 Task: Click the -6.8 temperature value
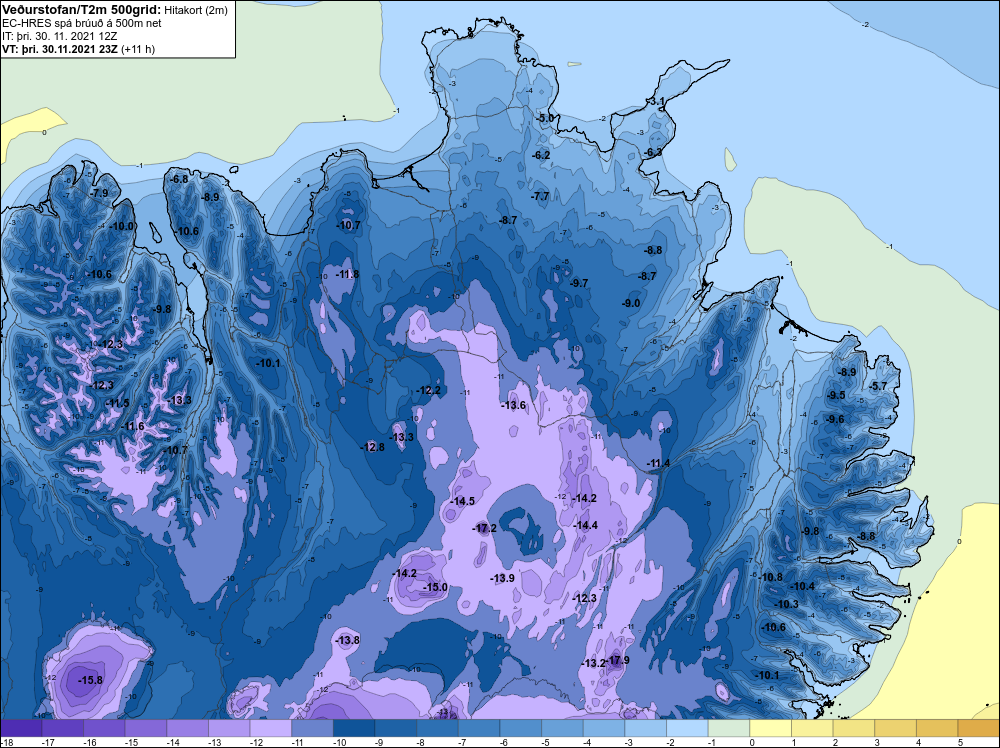180,179
